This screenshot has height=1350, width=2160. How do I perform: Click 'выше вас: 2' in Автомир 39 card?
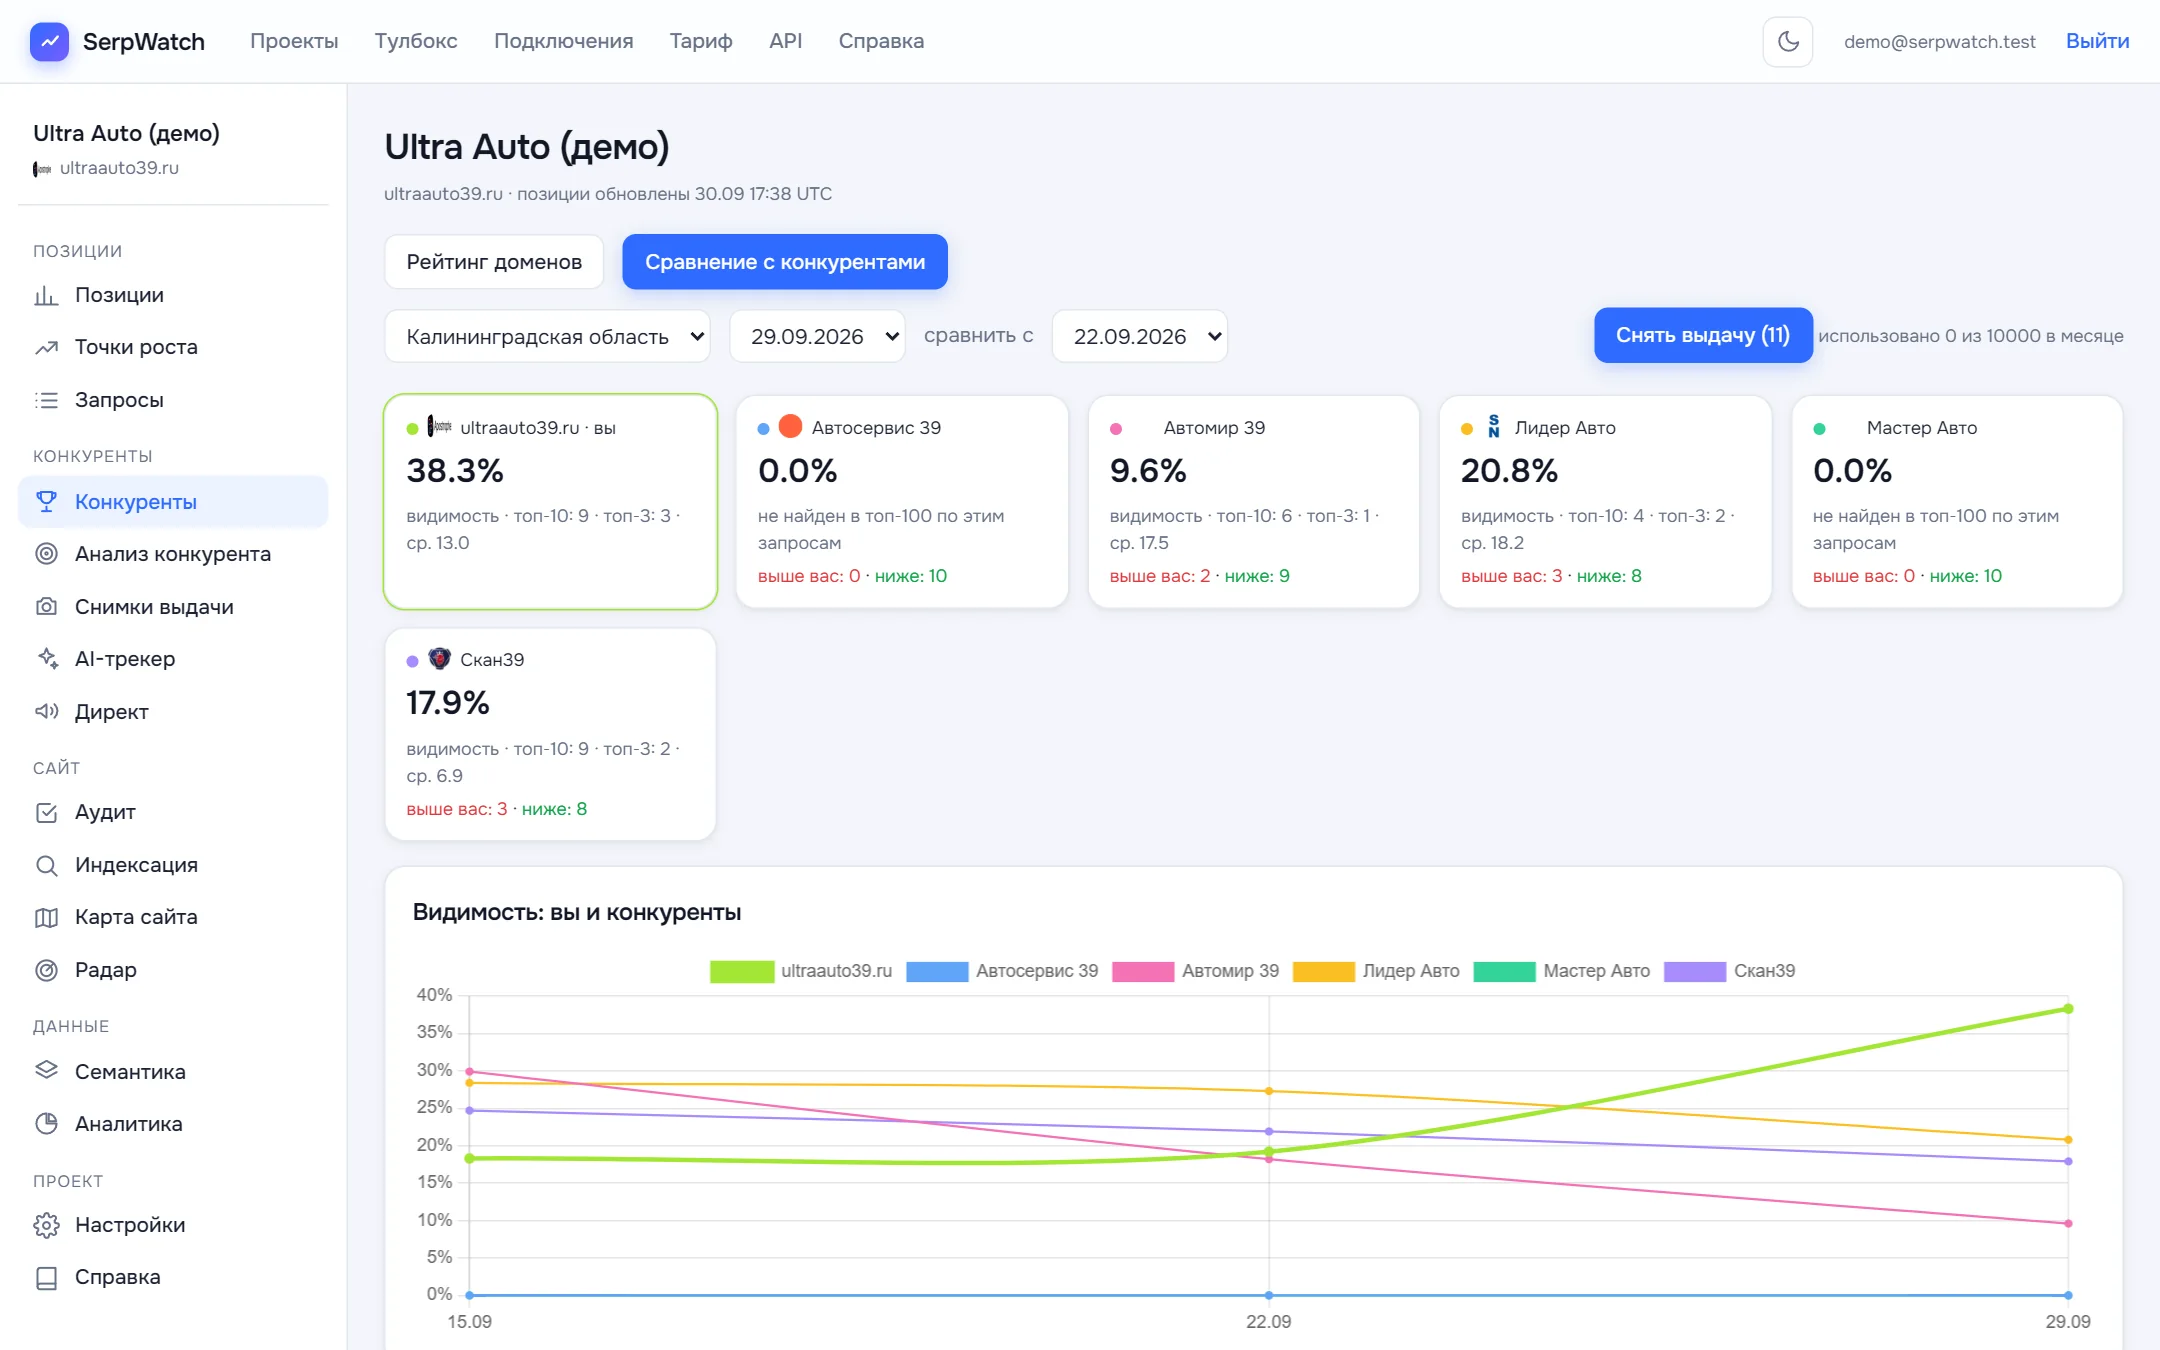click(1159, 576)
